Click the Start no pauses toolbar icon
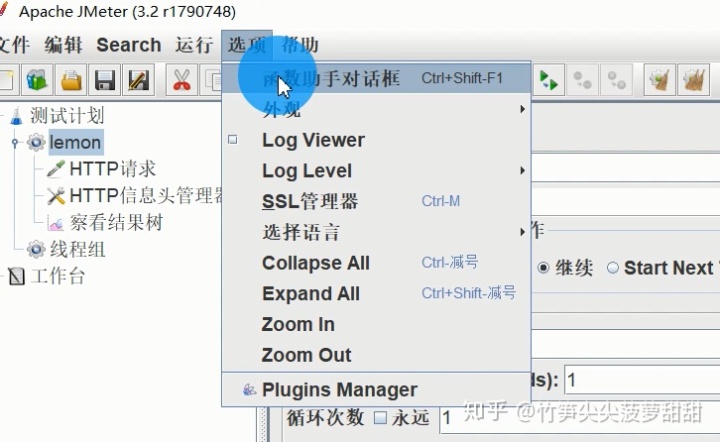The height and width of the screenshot is (442, 720). (548, 80)
